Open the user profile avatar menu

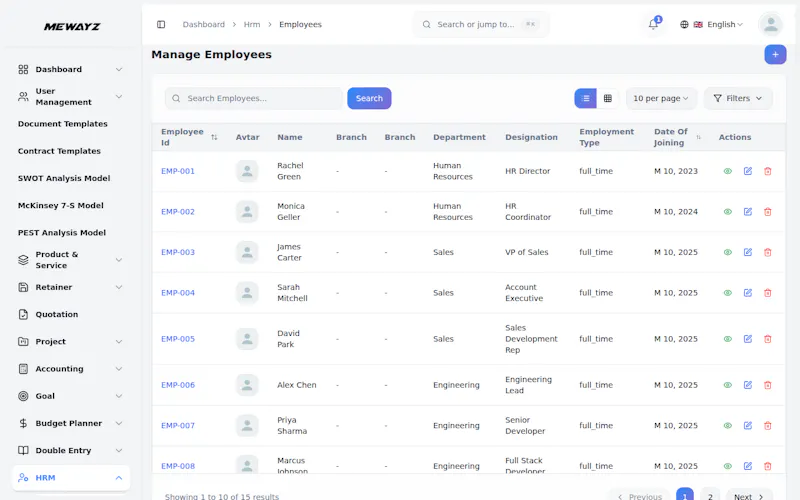click(770, 24)
